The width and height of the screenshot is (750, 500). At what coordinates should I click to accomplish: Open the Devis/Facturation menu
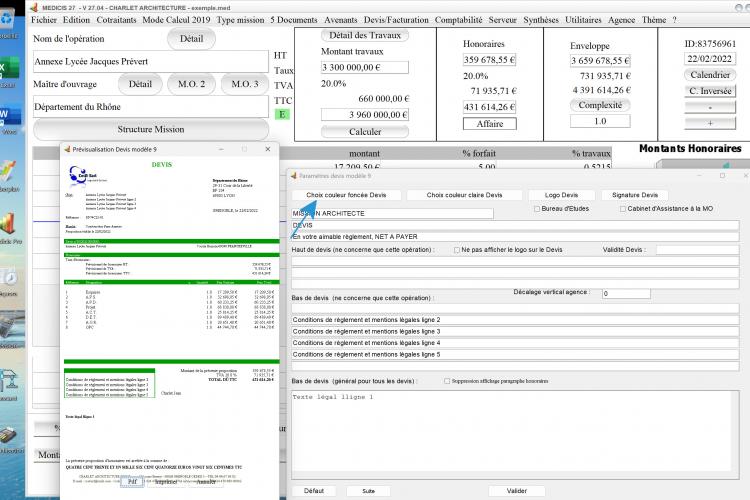click(x=396, y=20)
